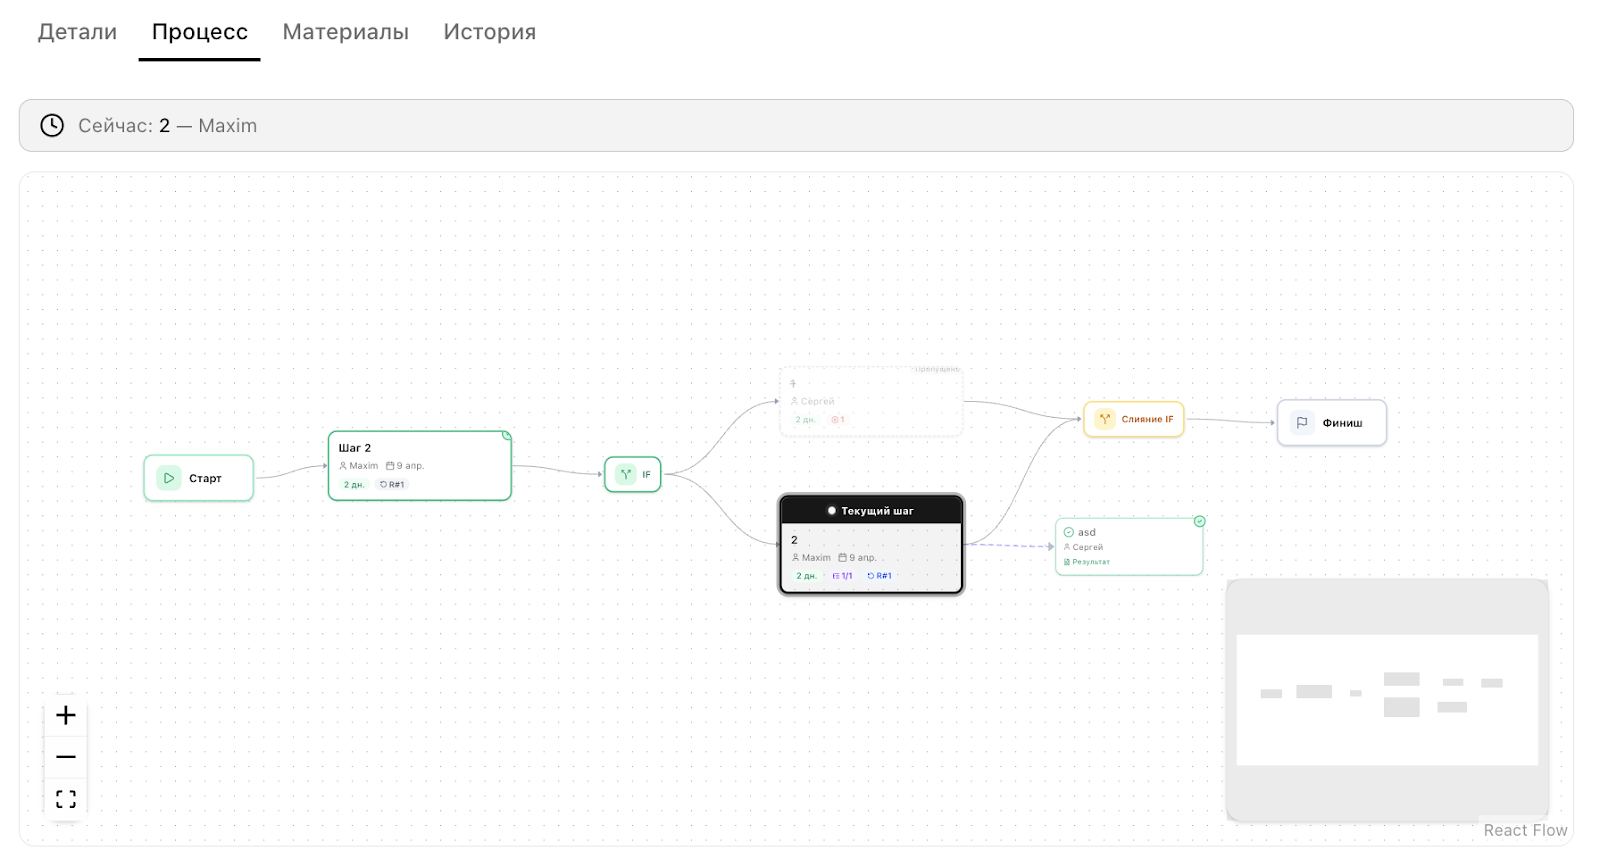1600x859 pixels.
Task: Open the React Flow attribution link
Action: coord(1524,830)
